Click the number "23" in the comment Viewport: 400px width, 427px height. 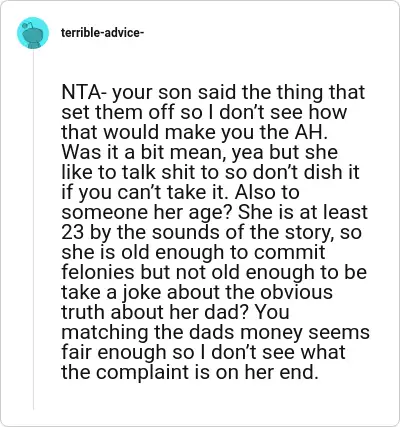tap(73, 232)
